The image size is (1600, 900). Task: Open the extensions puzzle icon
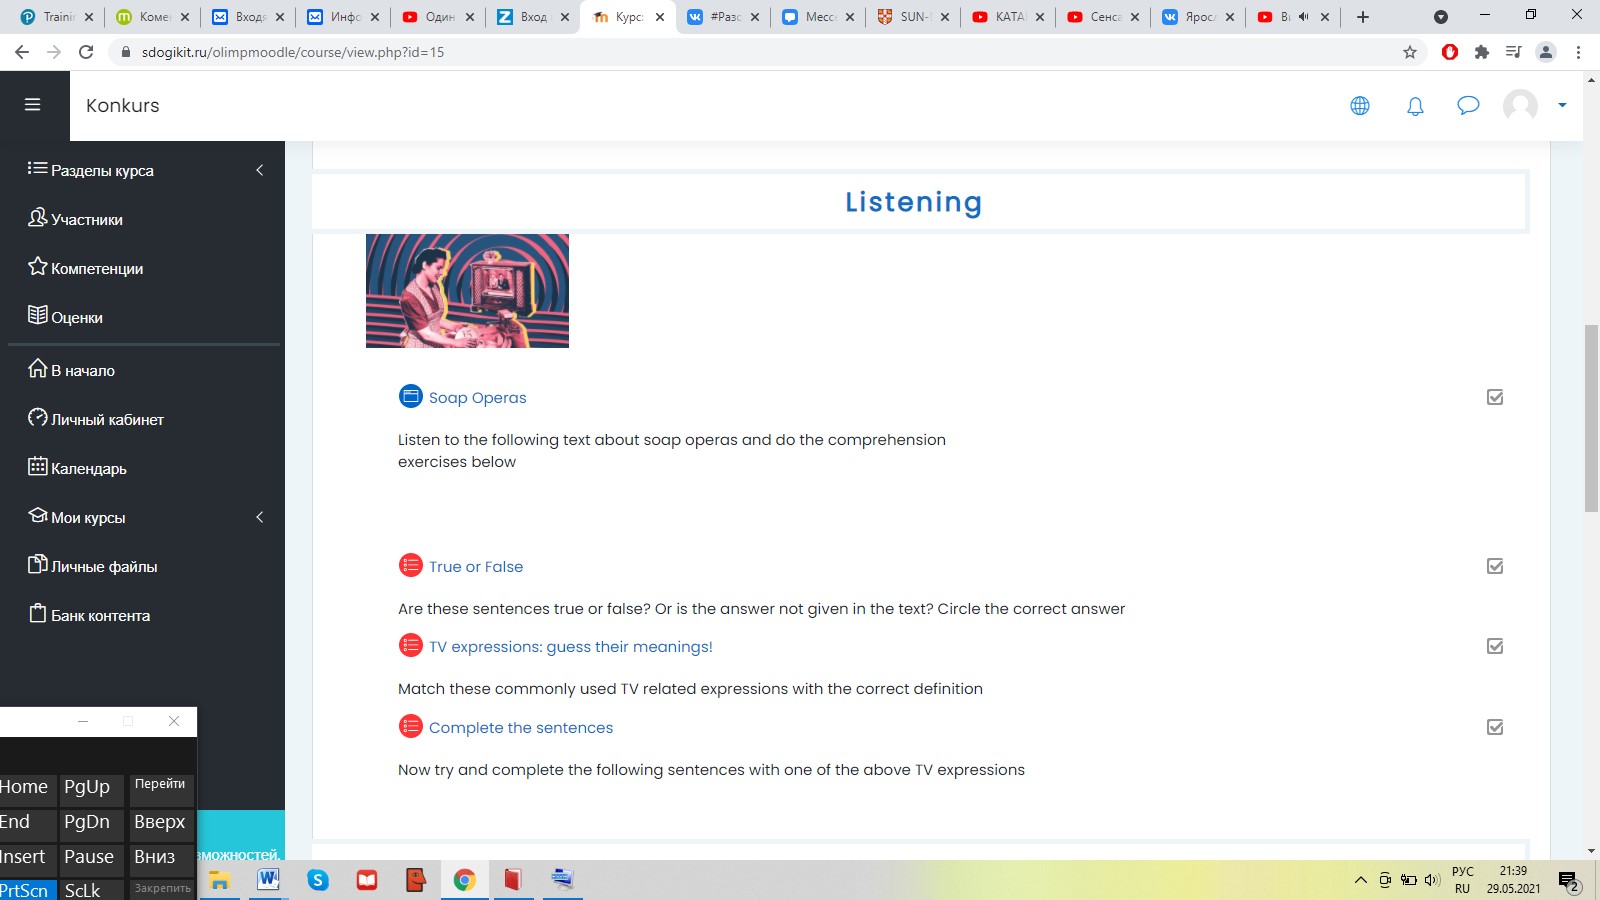point(1482,52)
